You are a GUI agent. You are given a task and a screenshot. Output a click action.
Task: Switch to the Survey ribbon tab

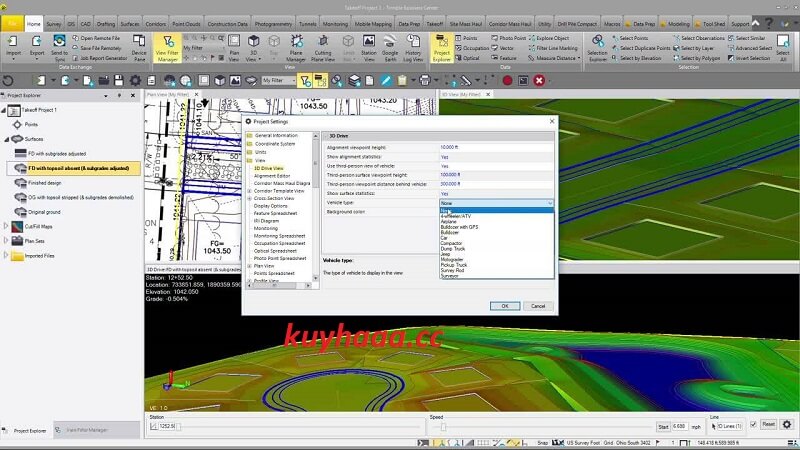click(54, 24)
